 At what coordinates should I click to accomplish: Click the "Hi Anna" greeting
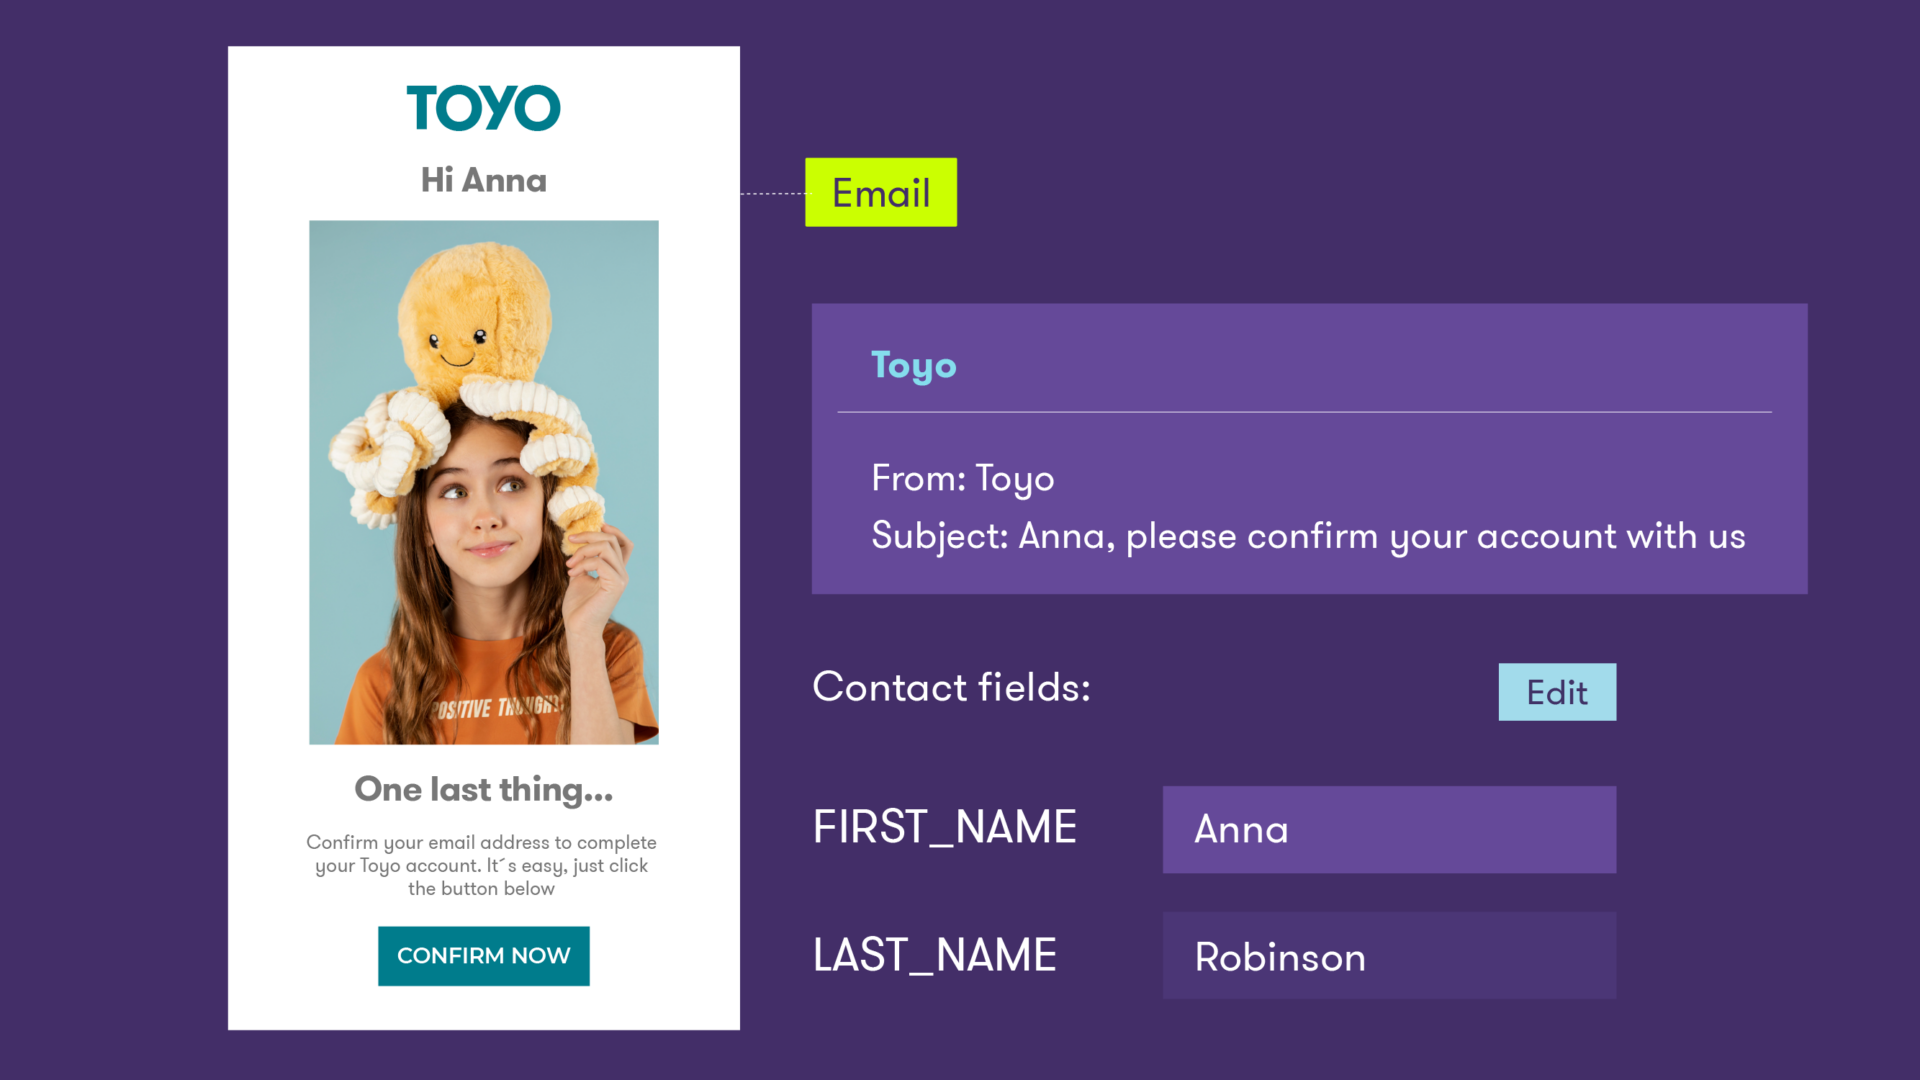483,180
